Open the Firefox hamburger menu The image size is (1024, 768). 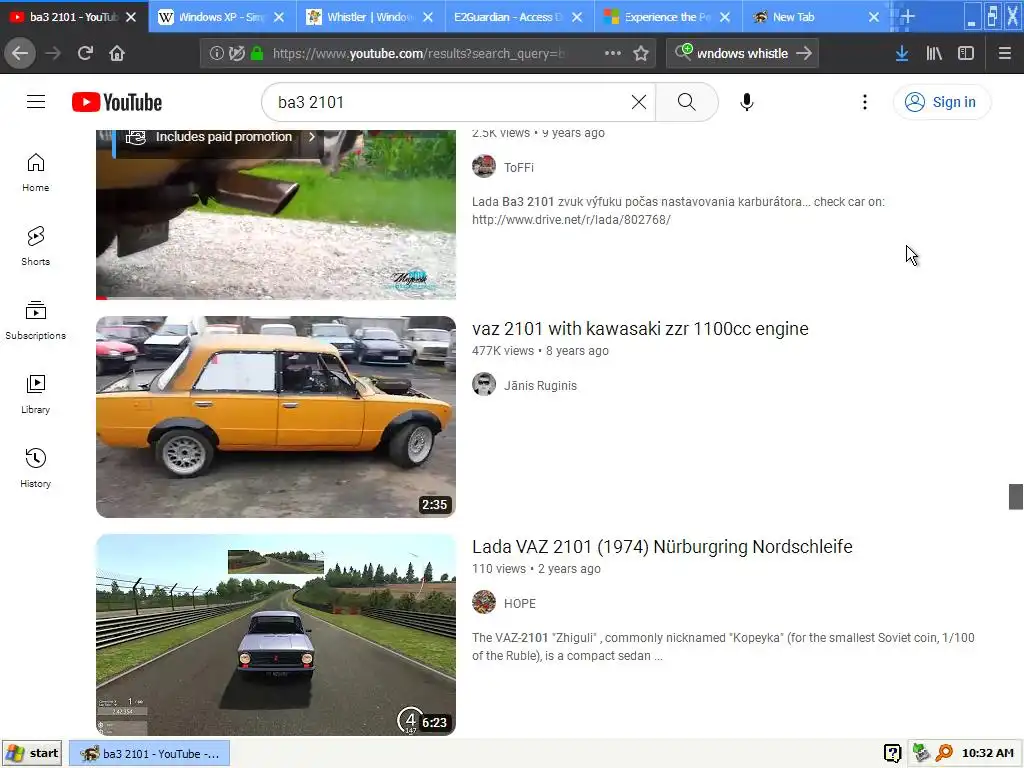tap(1005, 54)
